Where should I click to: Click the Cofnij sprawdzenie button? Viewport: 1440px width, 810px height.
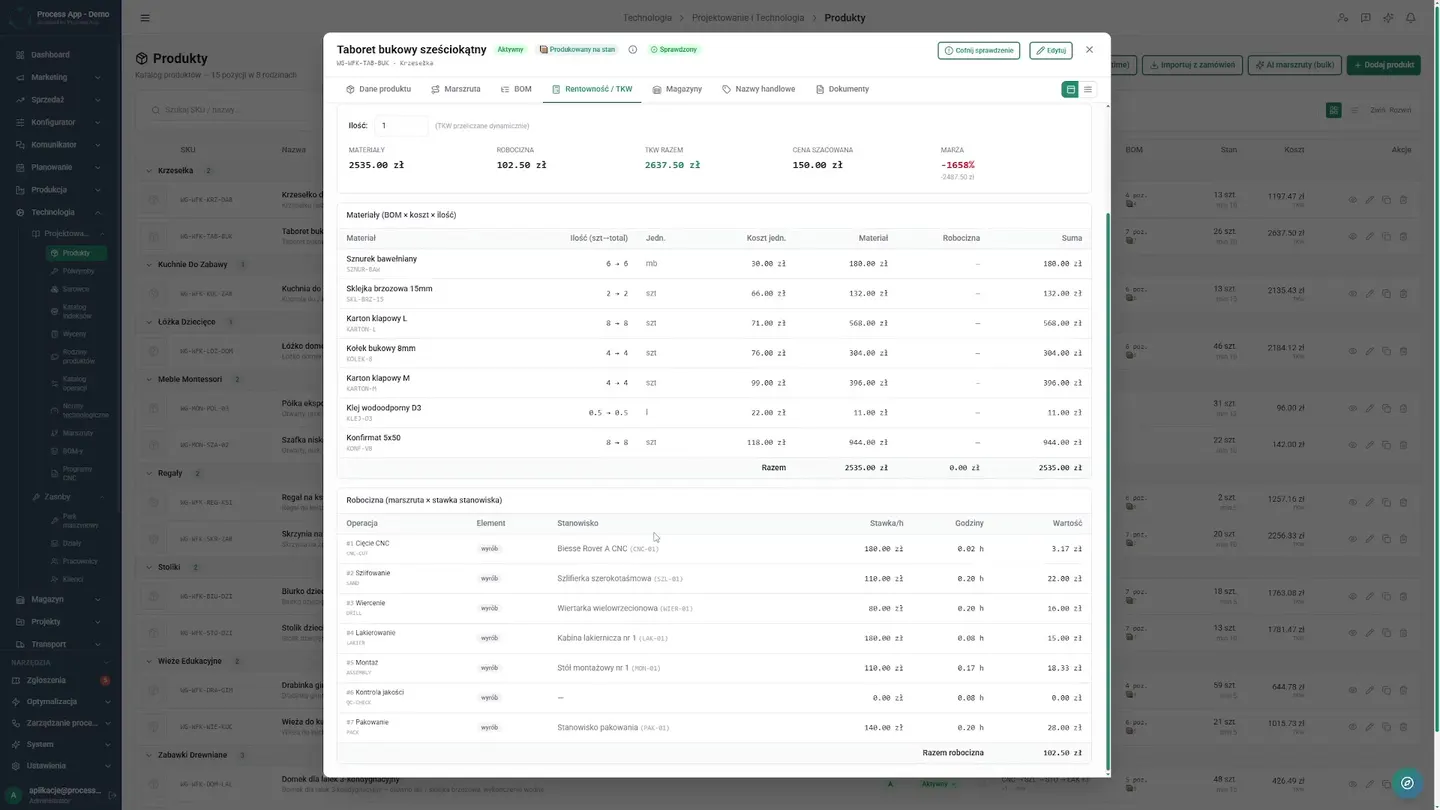tap(979, 50)
